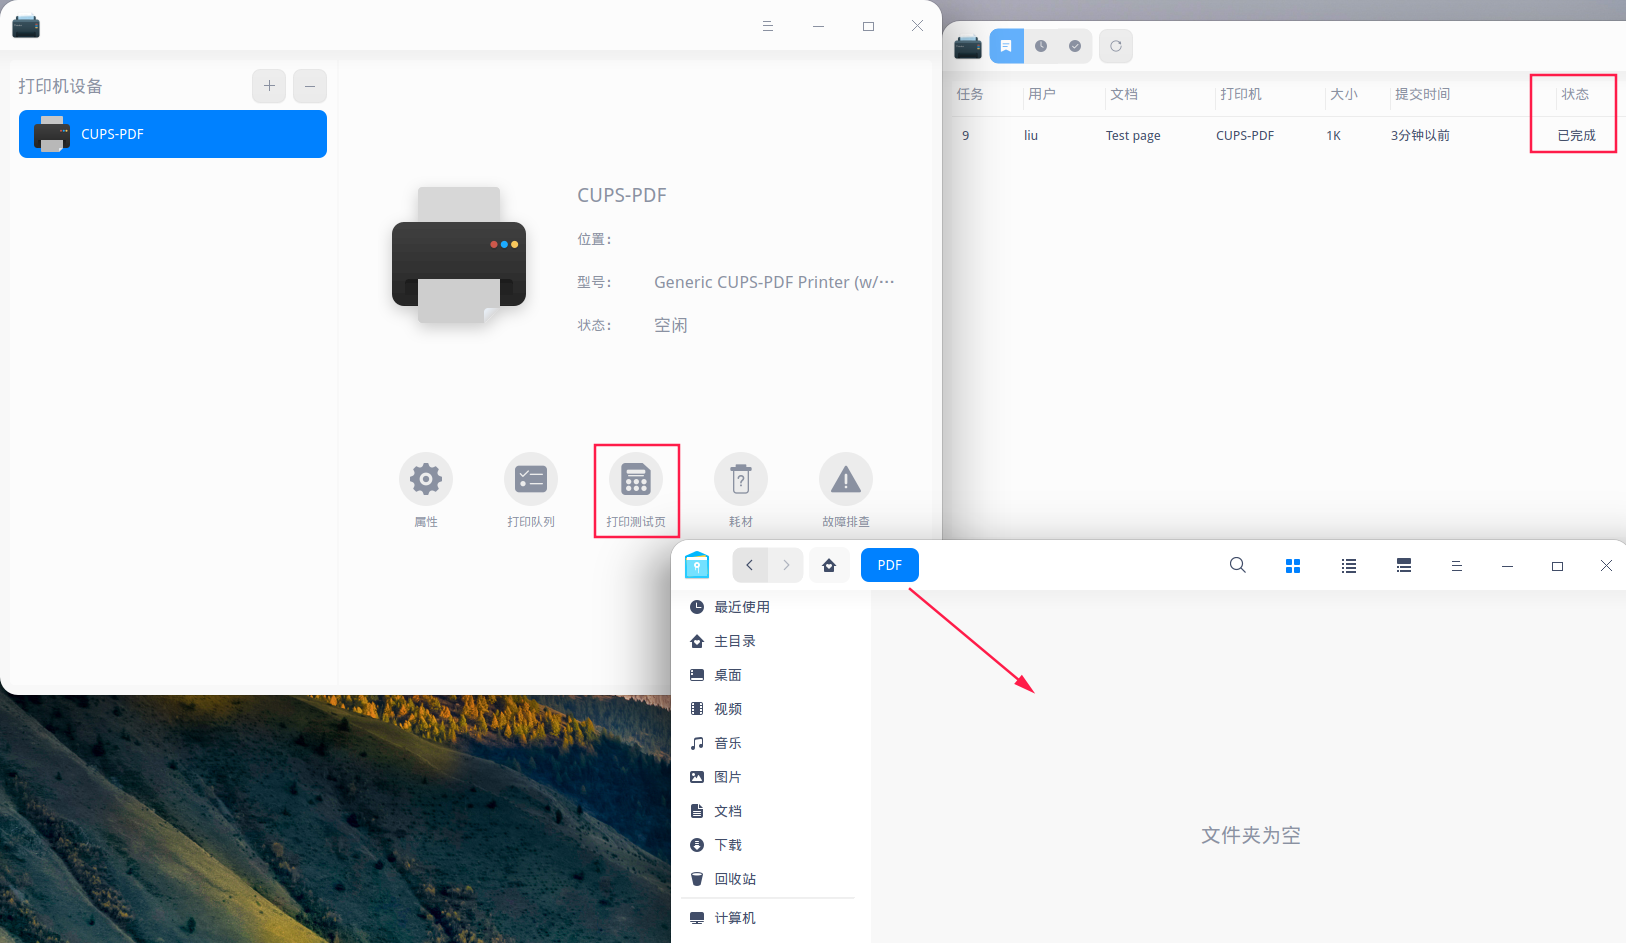Click the remove printer minus button
This screenshot has width=1626, height=943.
(310, 86)
